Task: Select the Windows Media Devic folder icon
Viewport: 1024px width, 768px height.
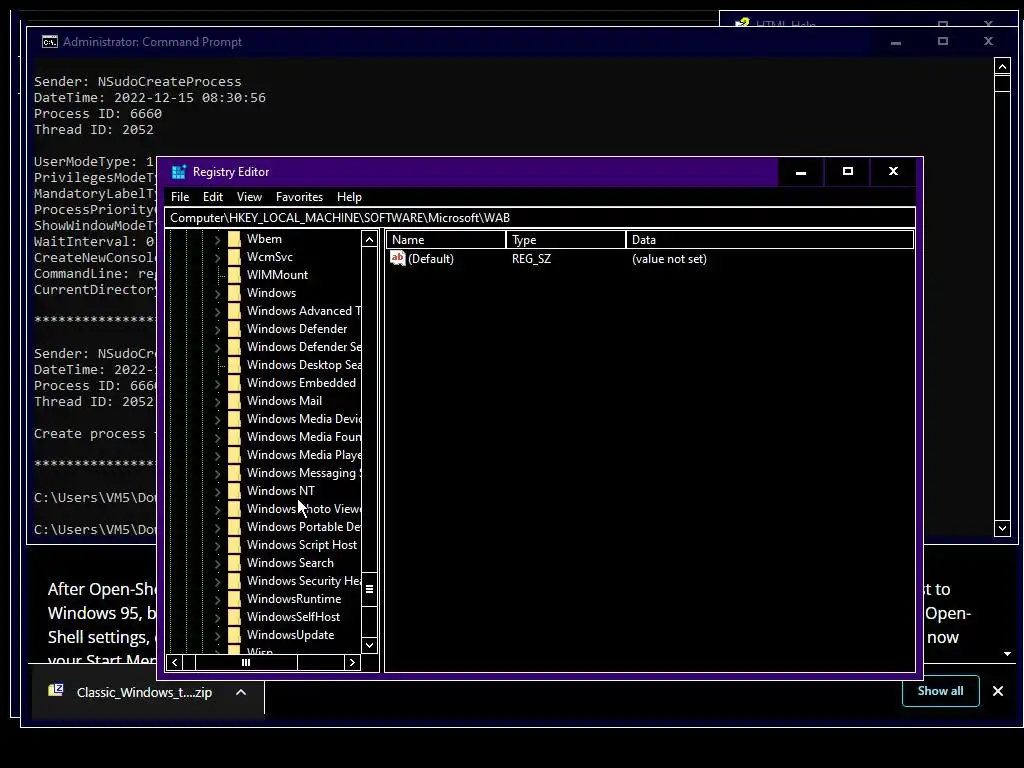Action: 234,419
